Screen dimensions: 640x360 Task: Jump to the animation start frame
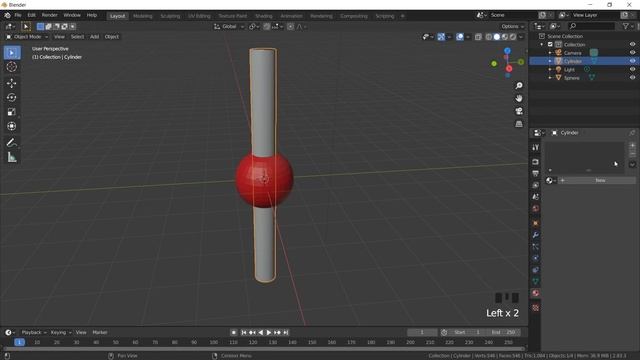click(244, 333)
